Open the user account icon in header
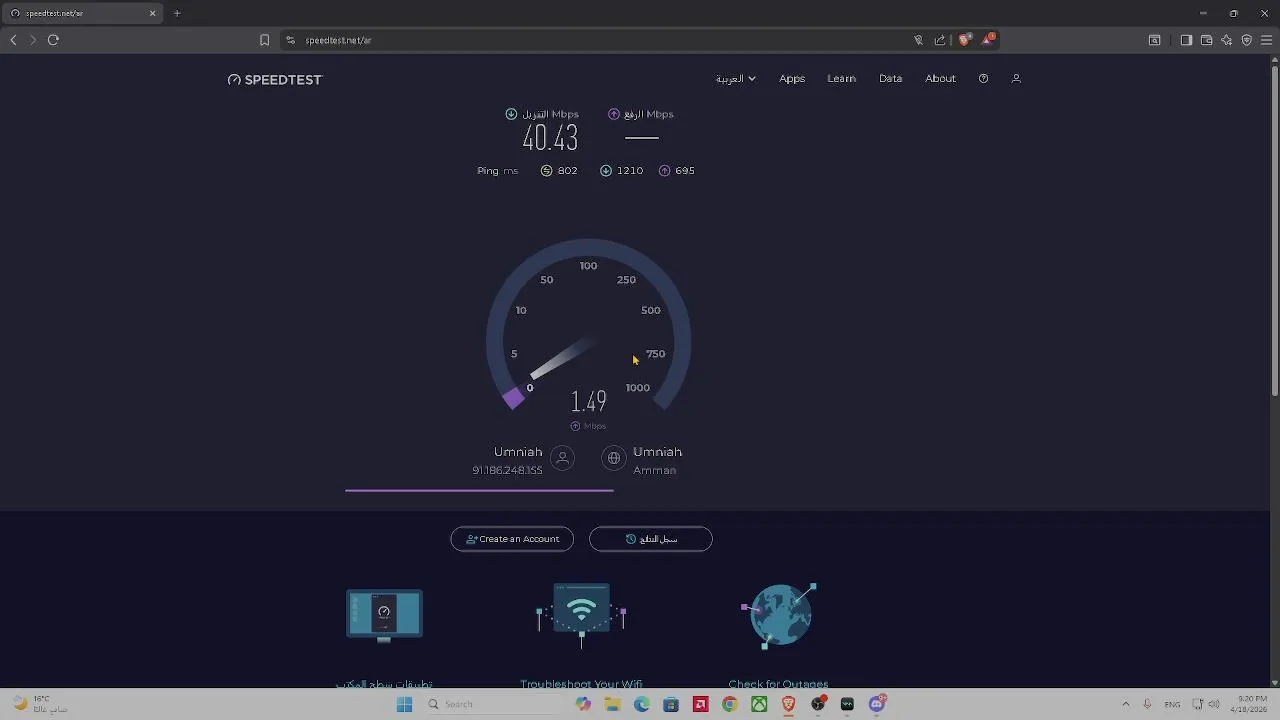Image resolution: width=1280 pixels, height=720 pixels. click(1016, 78)
